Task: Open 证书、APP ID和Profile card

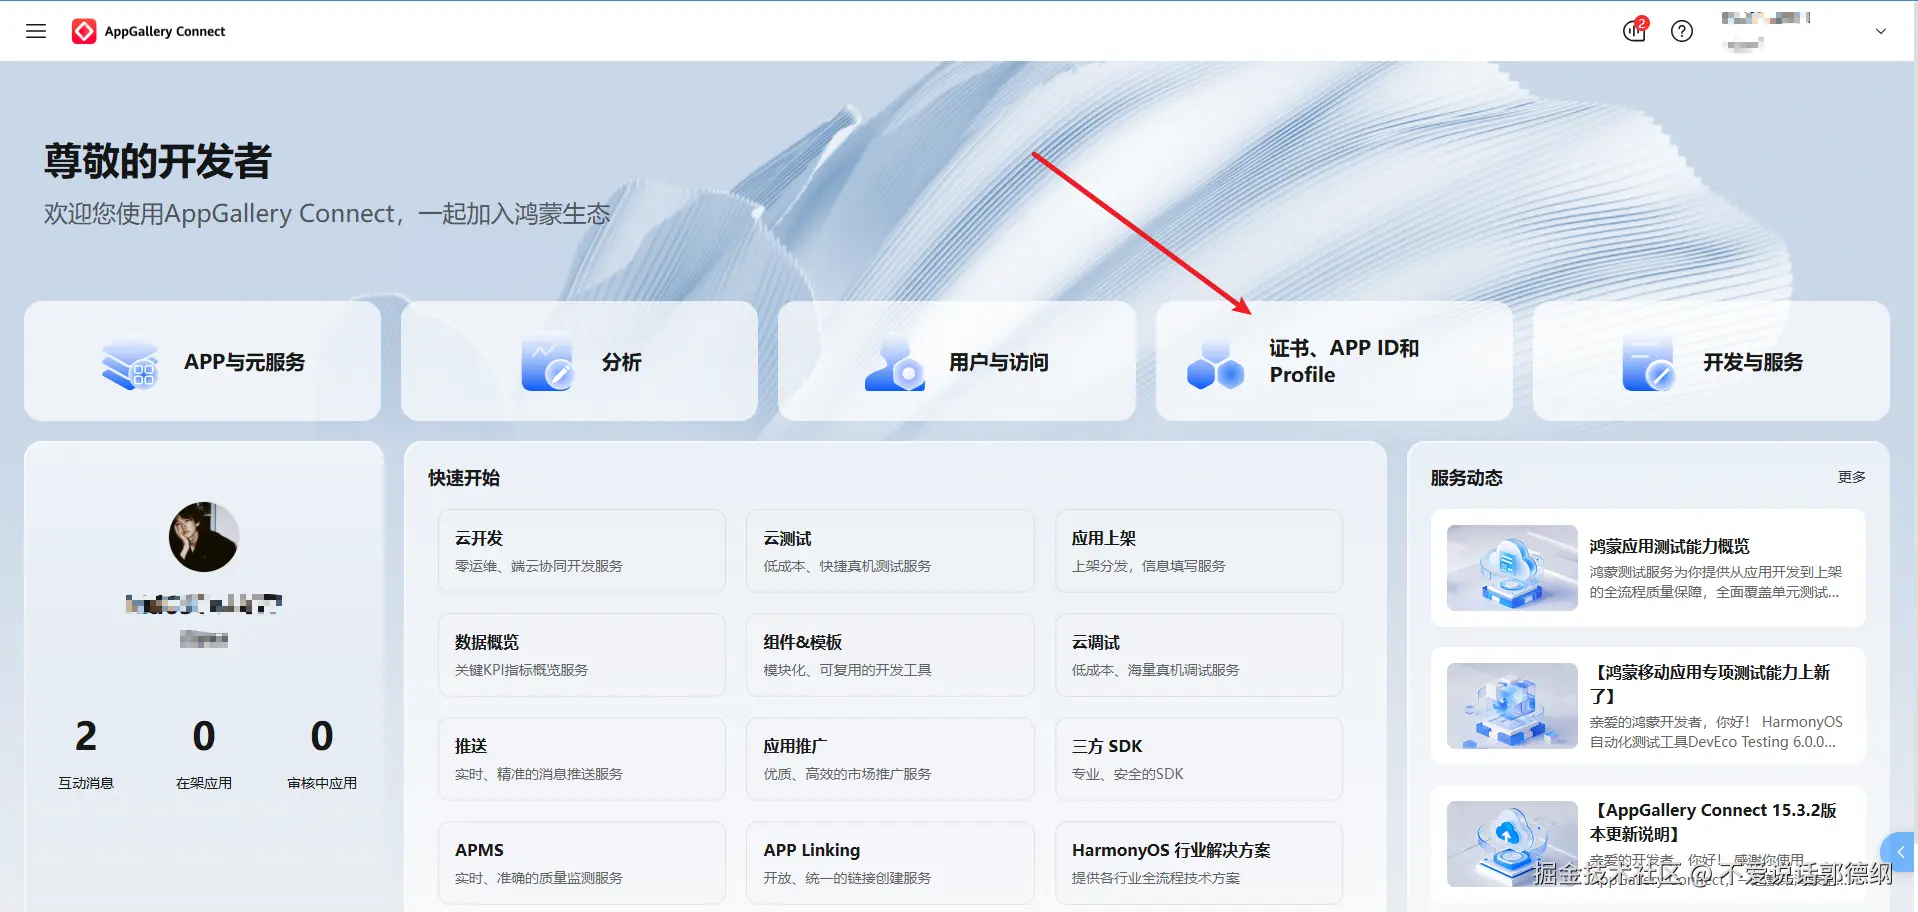Action: 1334,361
